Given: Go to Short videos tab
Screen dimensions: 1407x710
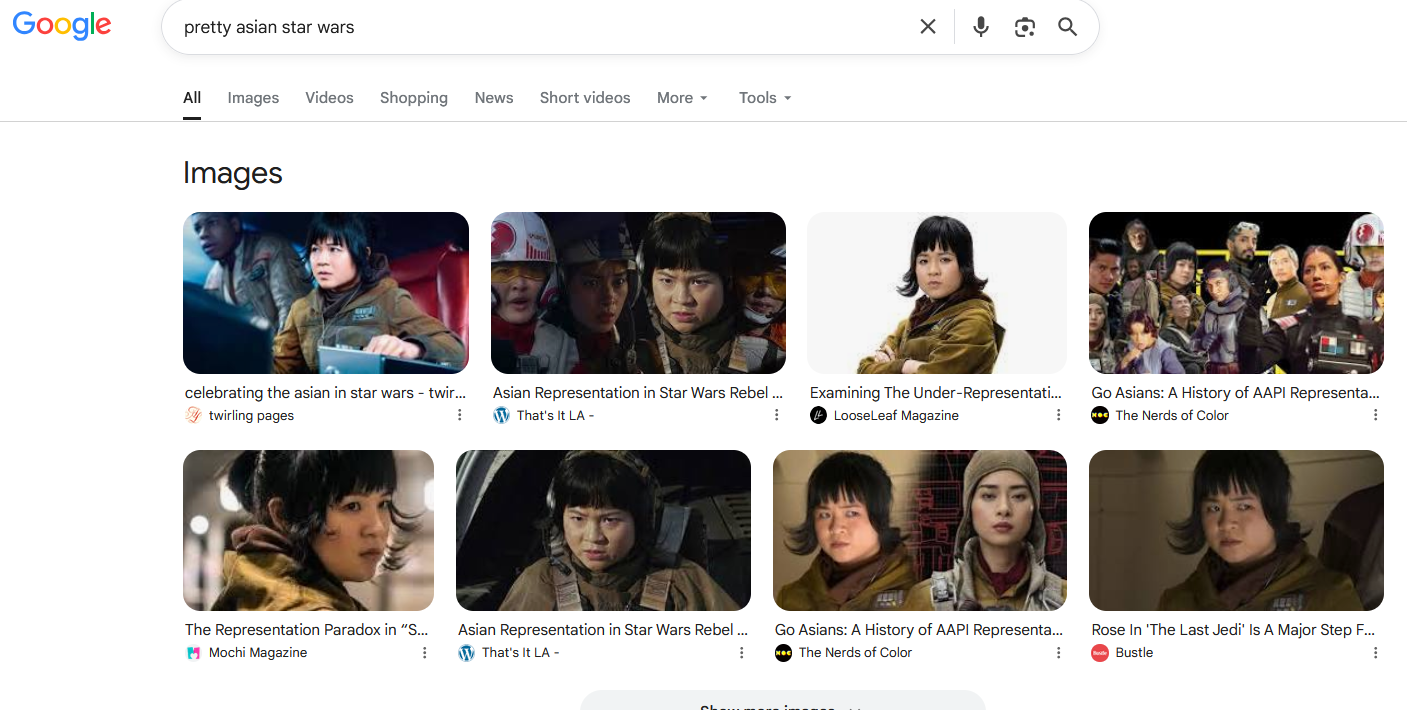Looking at the screenshot, I should click(x=585, y=98).
